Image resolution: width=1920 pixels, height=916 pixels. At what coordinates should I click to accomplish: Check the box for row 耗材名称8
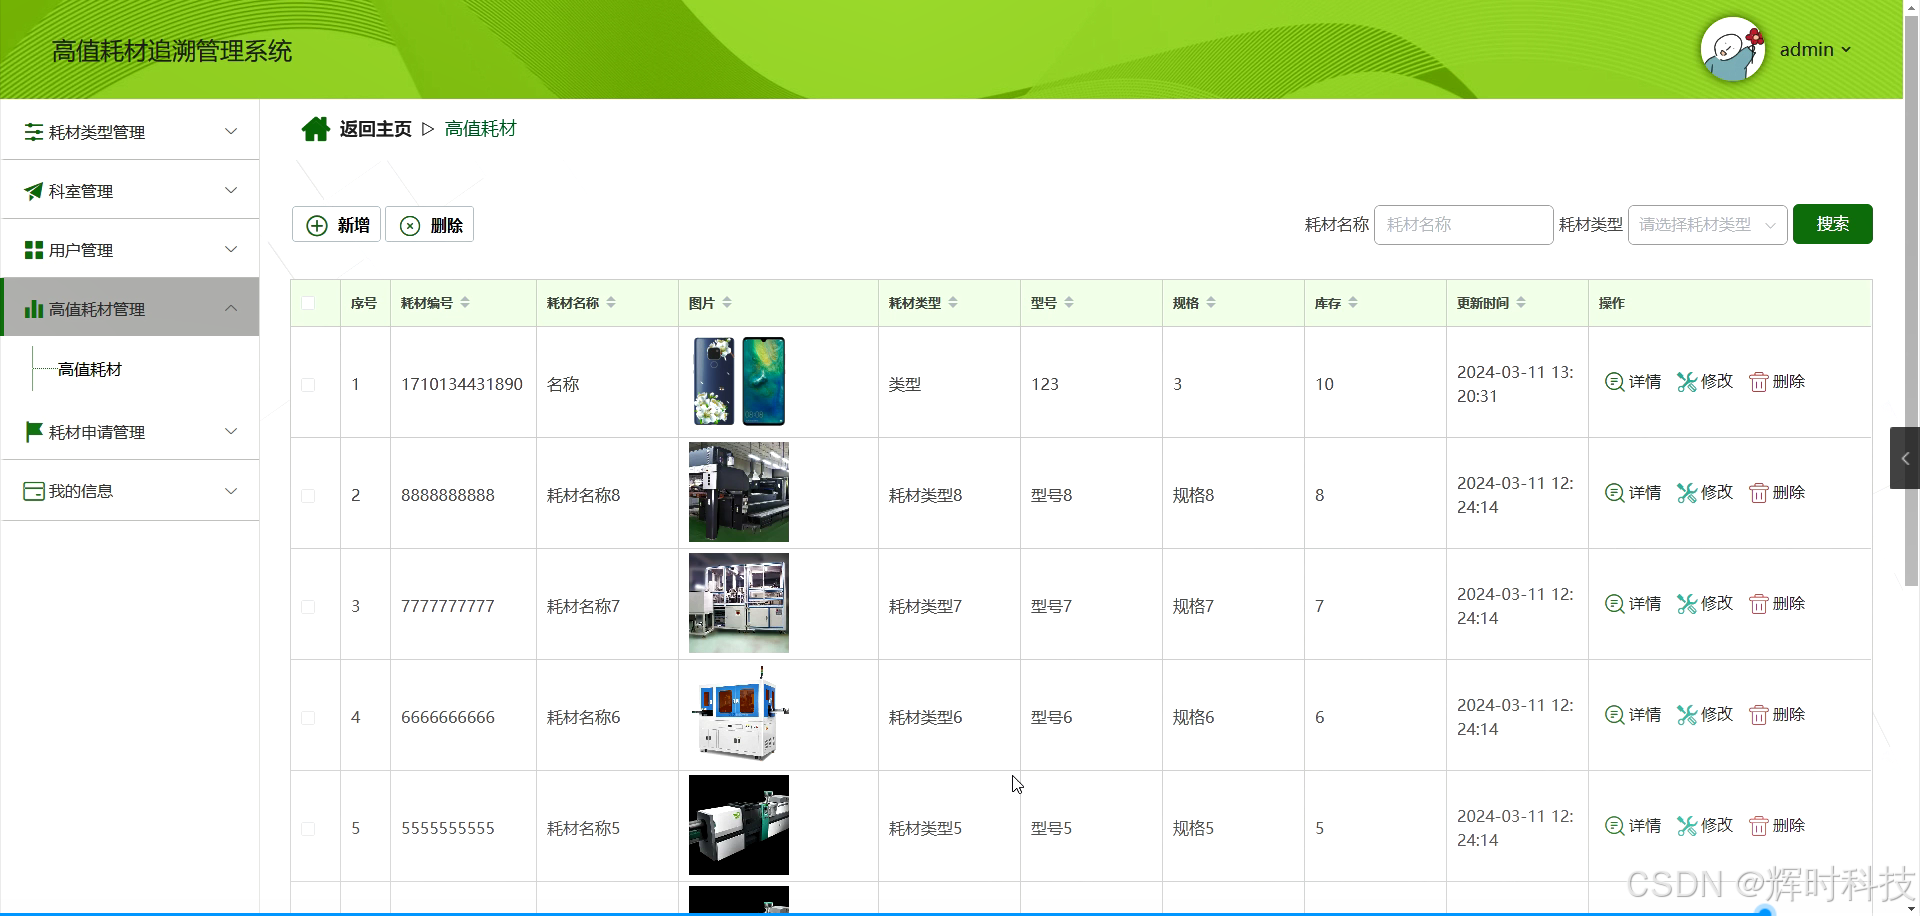click(x=308, y=496)
